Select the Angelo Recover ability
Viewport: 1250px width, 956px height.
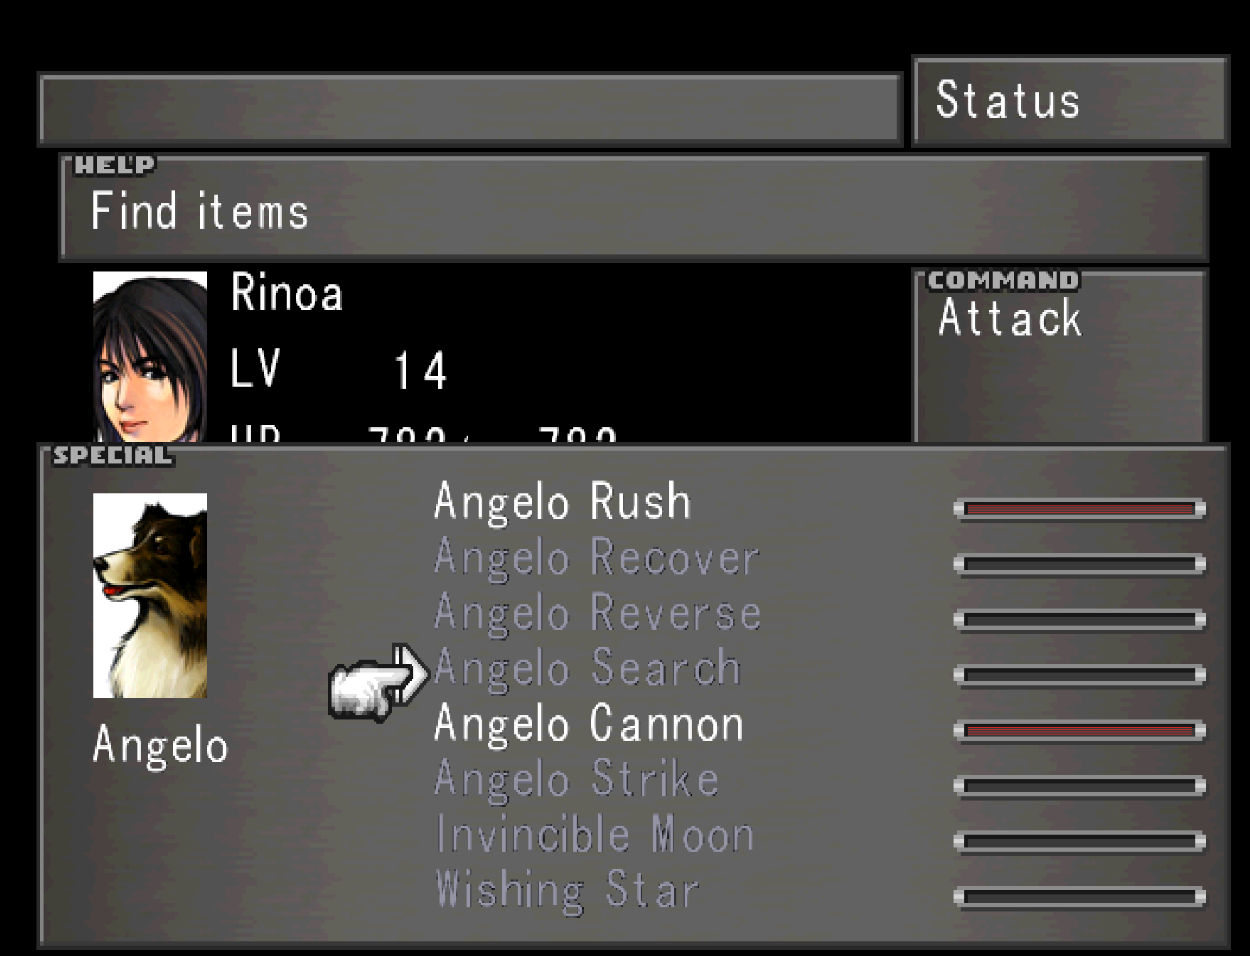(597, 558)
